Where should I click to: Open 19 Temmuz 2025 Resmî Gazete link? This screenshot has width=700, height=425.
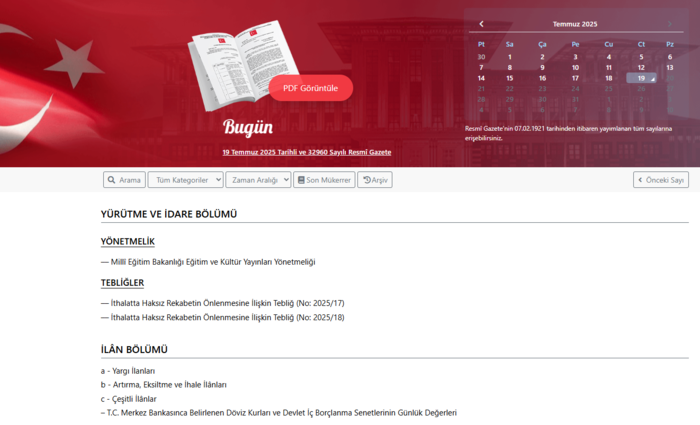tap(307, 152)
